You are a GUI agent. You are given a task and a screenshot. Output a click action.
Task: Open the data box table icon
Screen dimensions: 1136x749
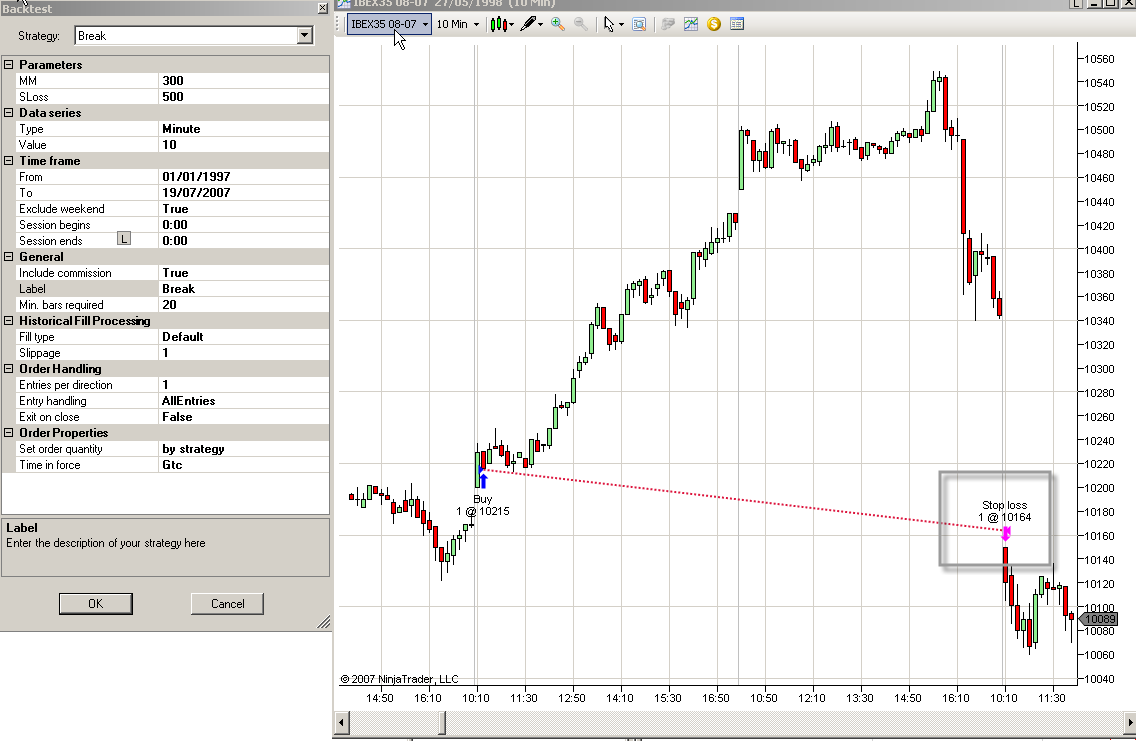tap(738, 24)
